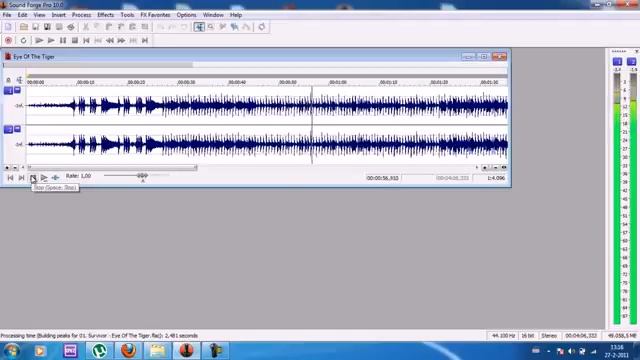Open the File menu

[x=7, y=15]
